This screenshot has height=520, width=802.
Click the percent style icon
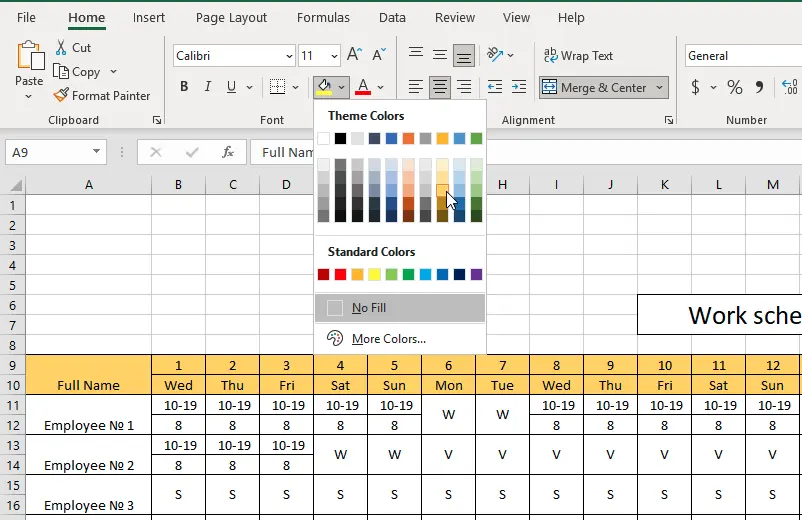click(735, 87)
